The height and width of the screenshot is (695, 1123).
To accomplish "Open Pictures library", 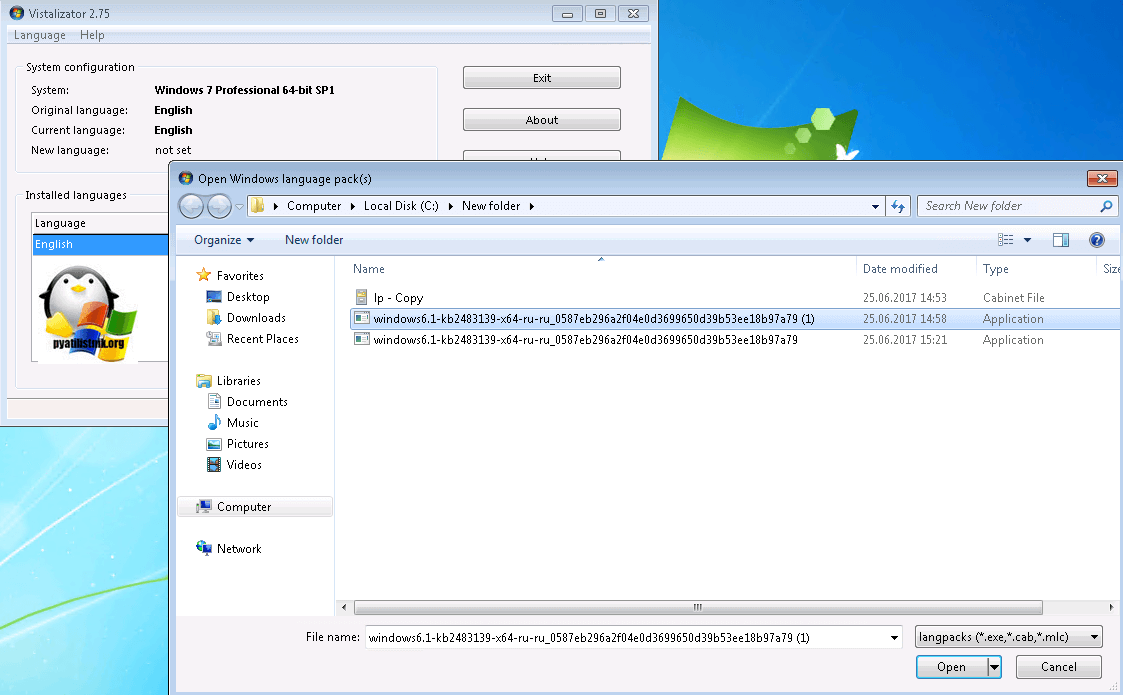I will click(248, 444).
